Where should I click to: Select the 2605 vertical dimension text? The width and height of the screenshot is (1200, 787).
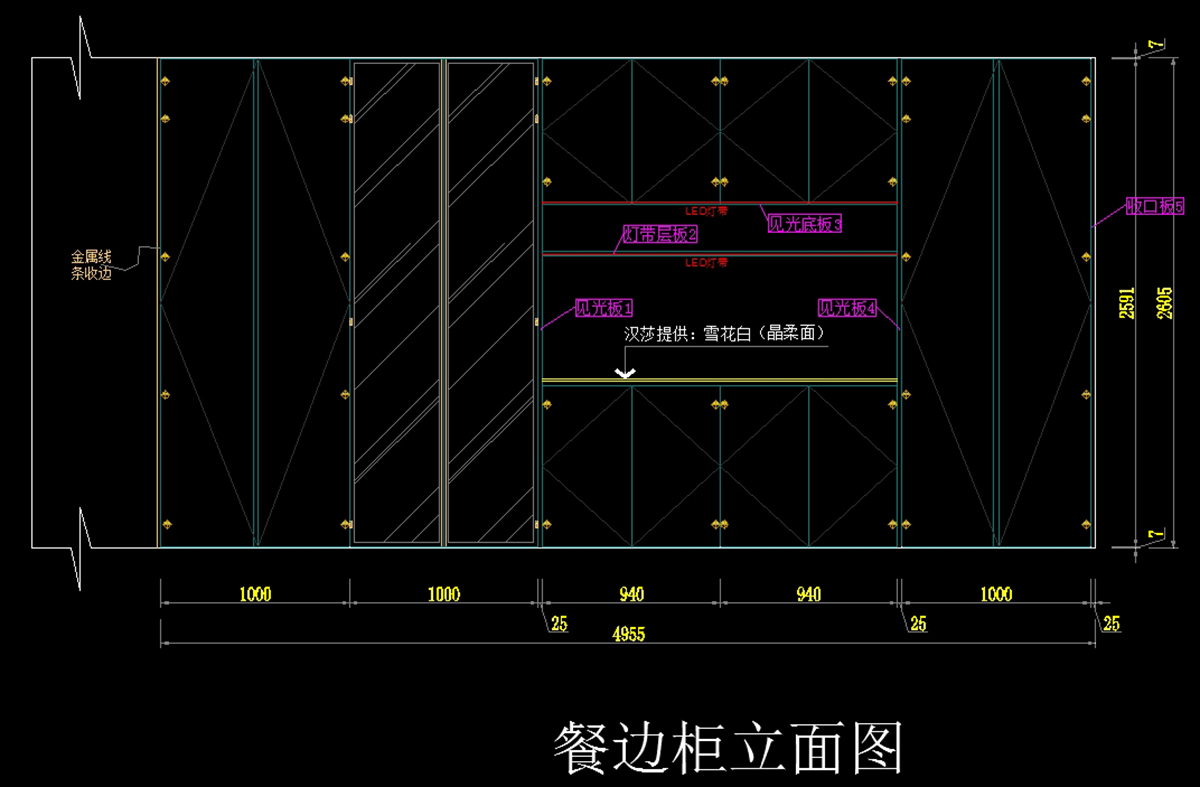1162,303
